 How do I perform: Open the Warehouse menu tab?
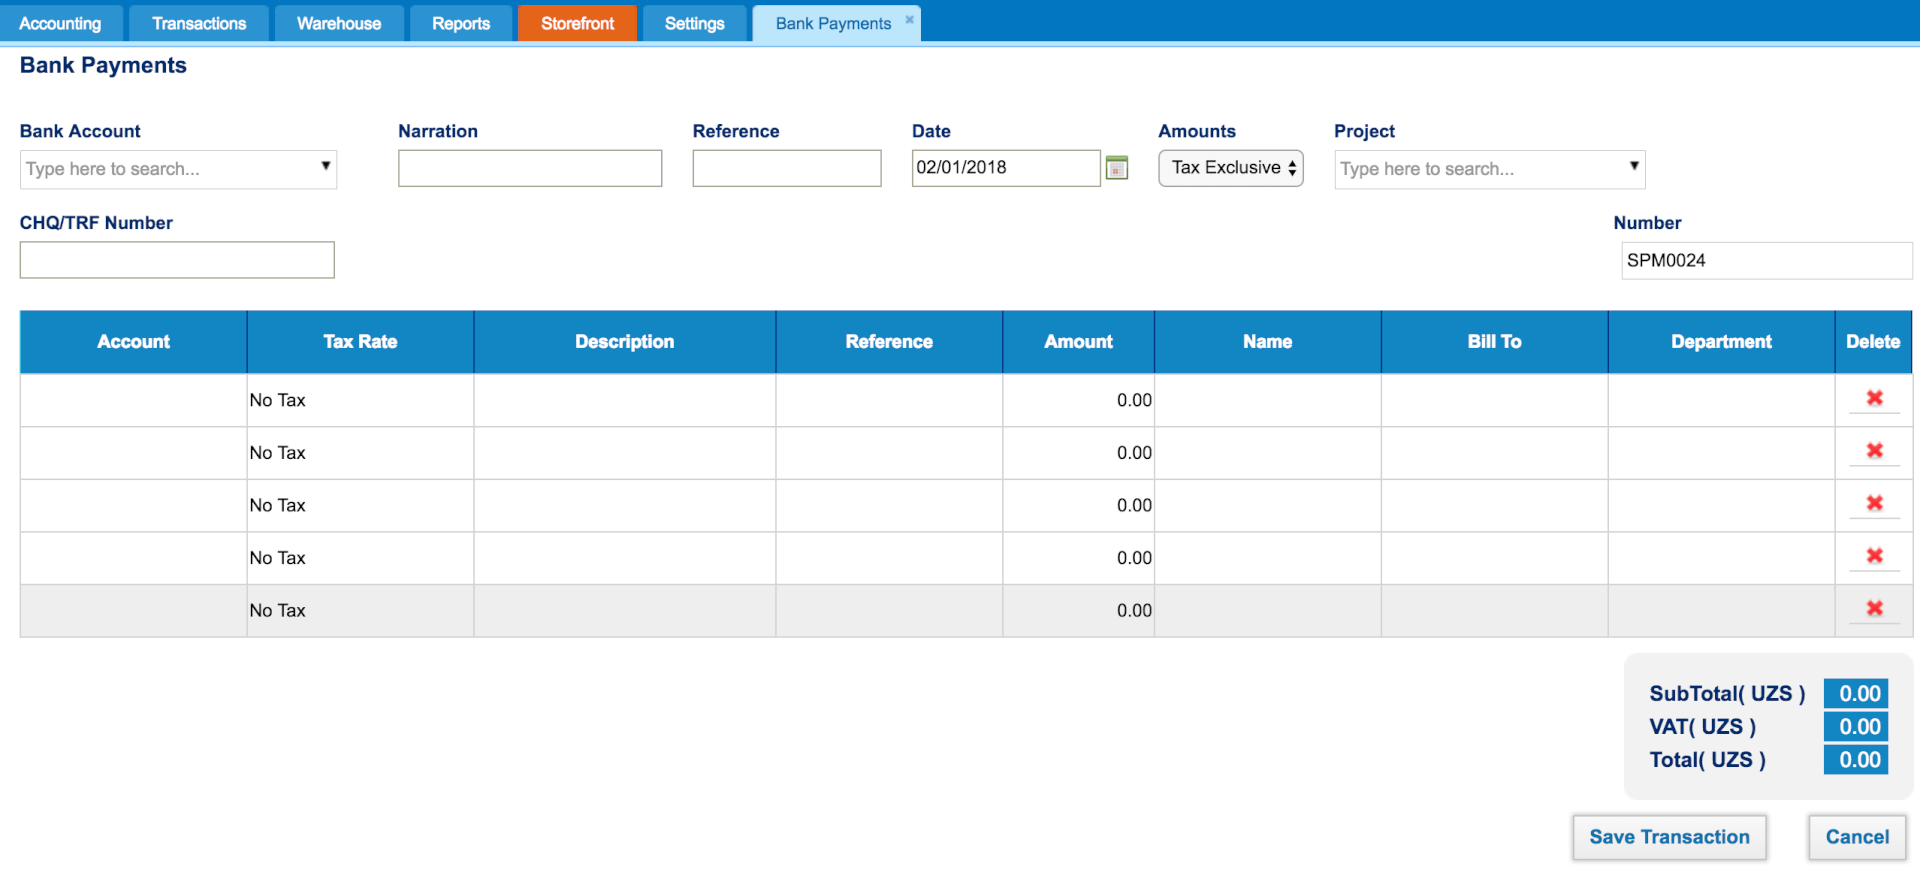(339, 23)
